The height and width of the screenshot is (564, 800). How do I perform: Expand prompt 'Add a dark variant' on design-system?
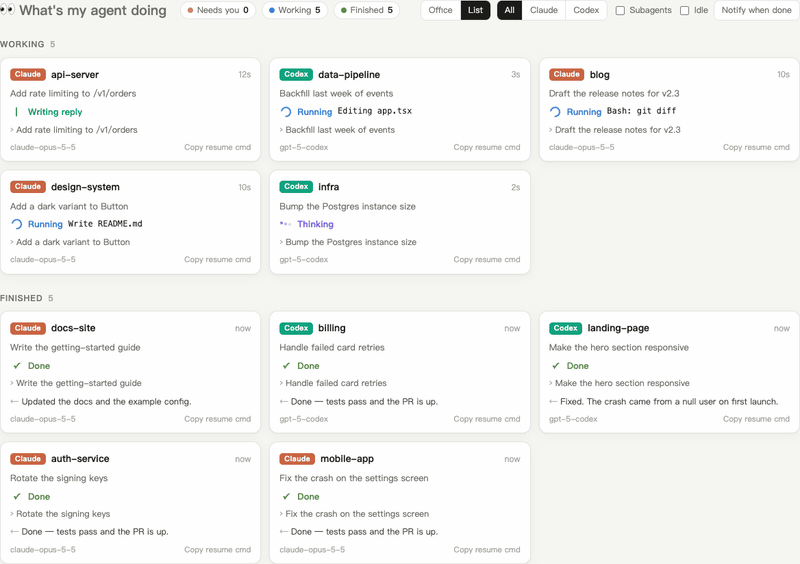click(70, 242)
